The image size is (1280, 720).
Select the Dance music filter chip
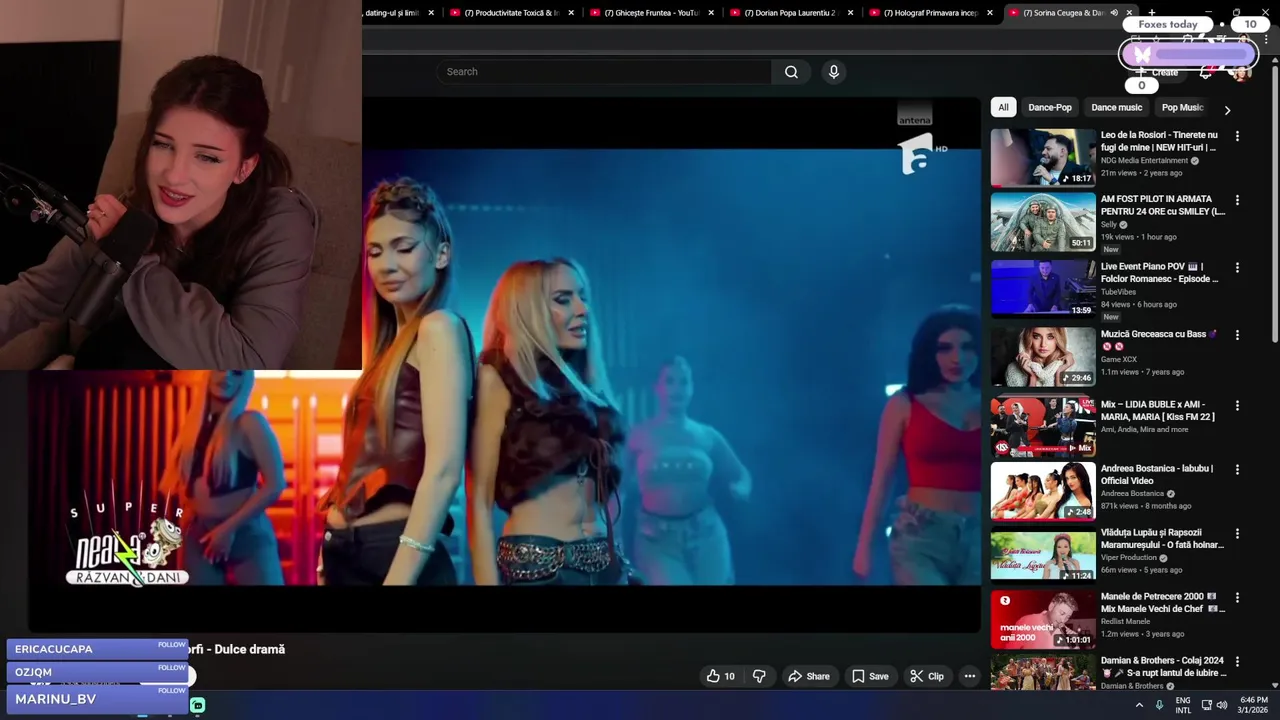1116,107
